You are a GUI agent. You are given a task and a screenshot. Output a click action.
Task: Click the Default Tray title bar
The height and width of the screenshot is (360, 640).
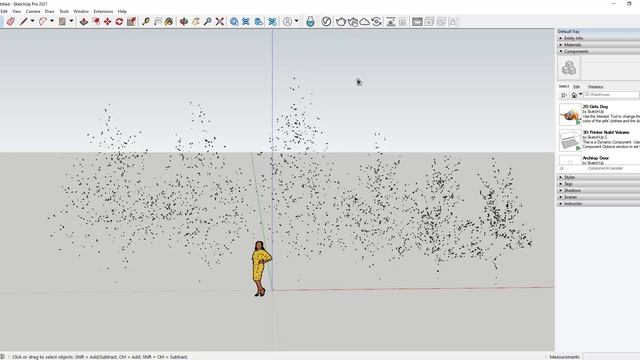coord(598,31)
